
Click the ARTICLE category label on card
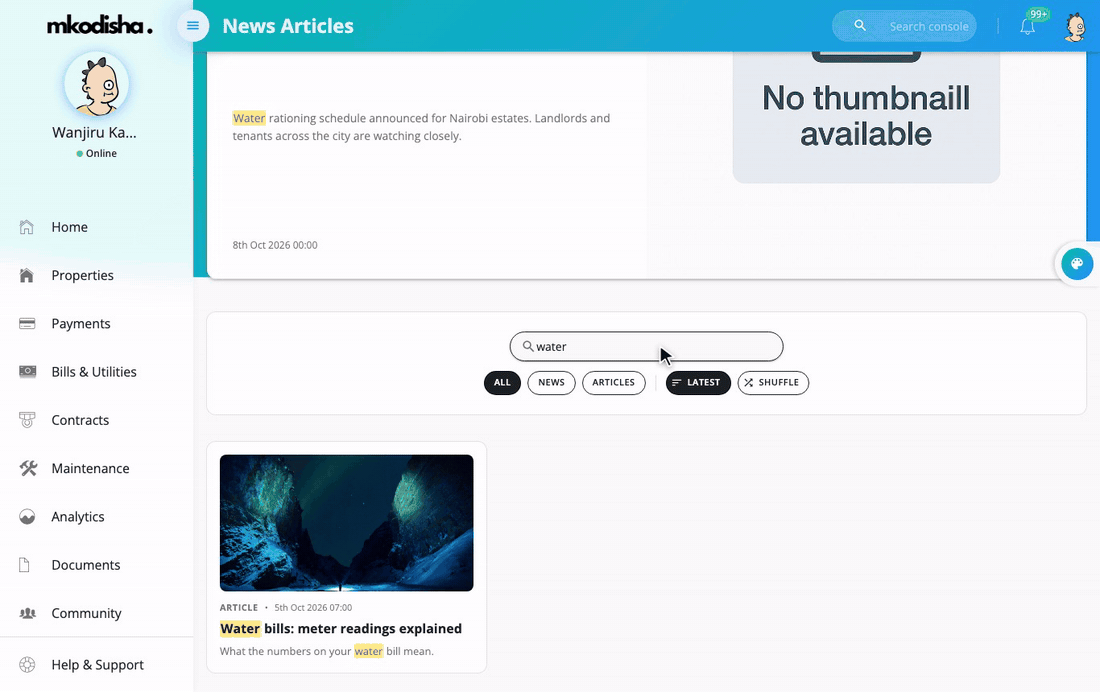(x=239, y=608)
